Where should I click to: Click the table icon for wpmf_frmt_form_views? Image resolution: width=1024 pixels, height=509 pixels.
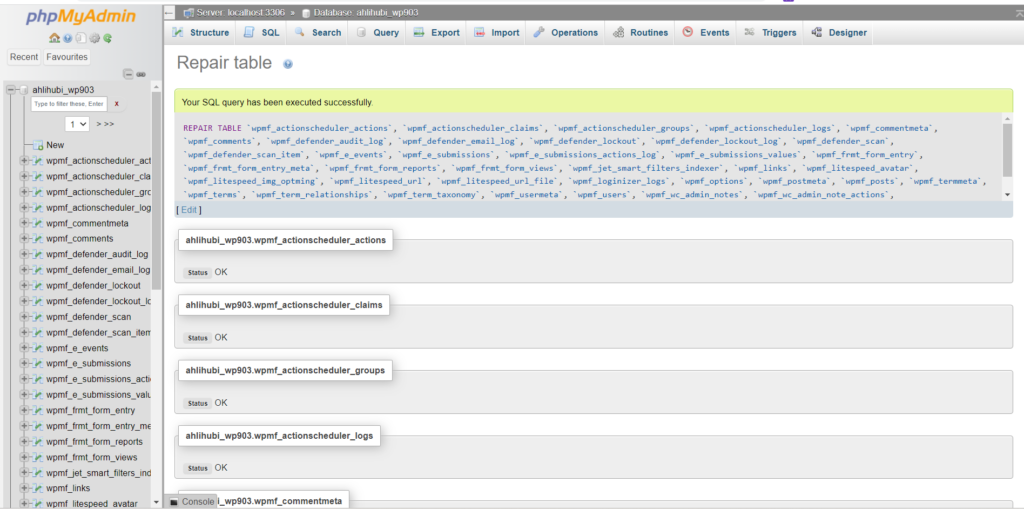coord(38,457)
